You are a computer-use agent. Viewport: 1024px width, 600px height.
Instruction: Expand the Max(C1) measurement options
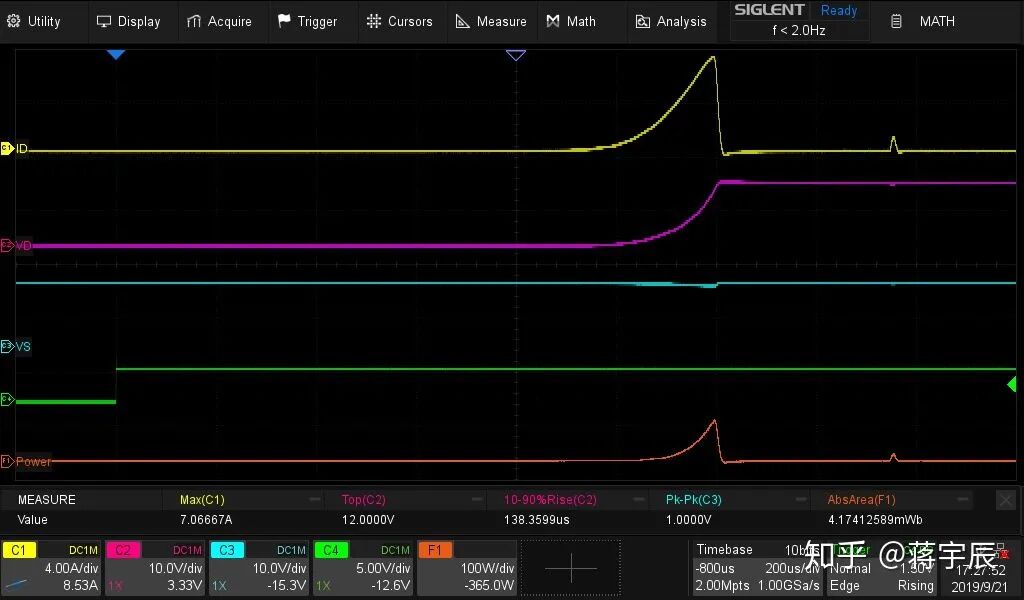tap(315, 499)
